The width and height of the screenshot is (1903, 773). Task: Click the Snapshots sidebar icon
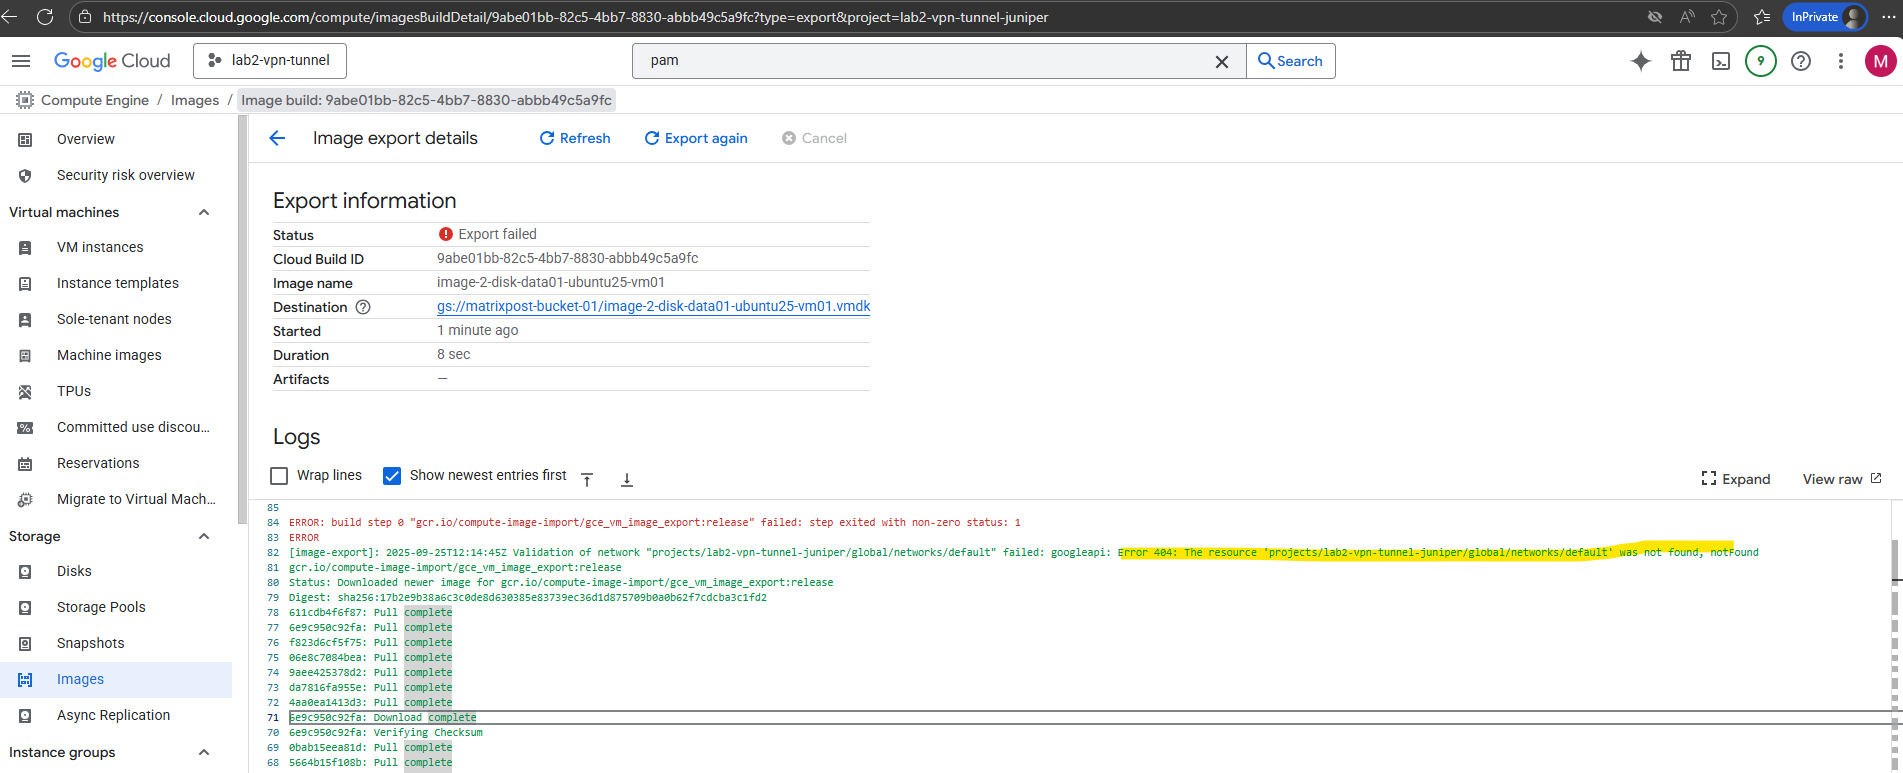pos(25,644)
